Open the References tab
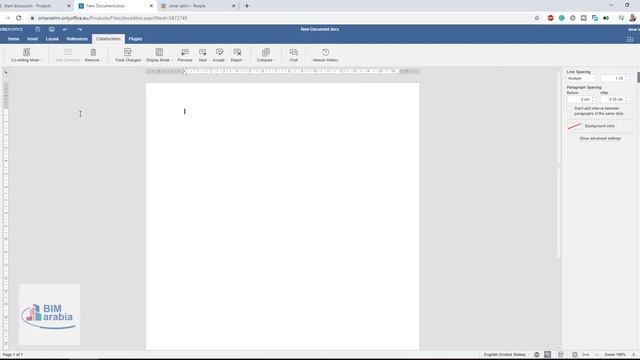Viewport: 640px width, 360px height. click(x=77, y=39)
